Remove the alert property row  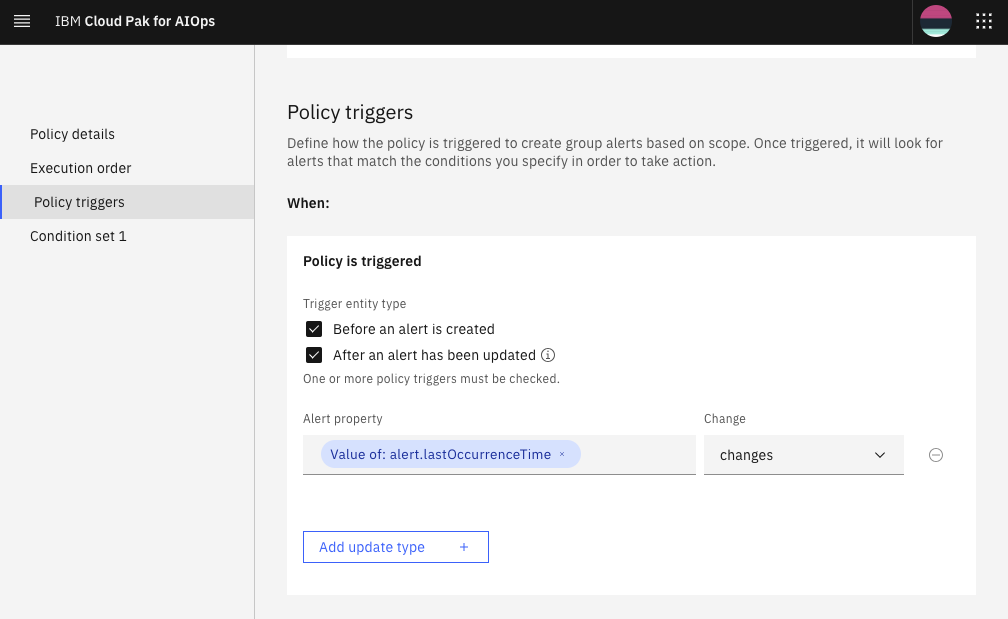tap(935, 455)
